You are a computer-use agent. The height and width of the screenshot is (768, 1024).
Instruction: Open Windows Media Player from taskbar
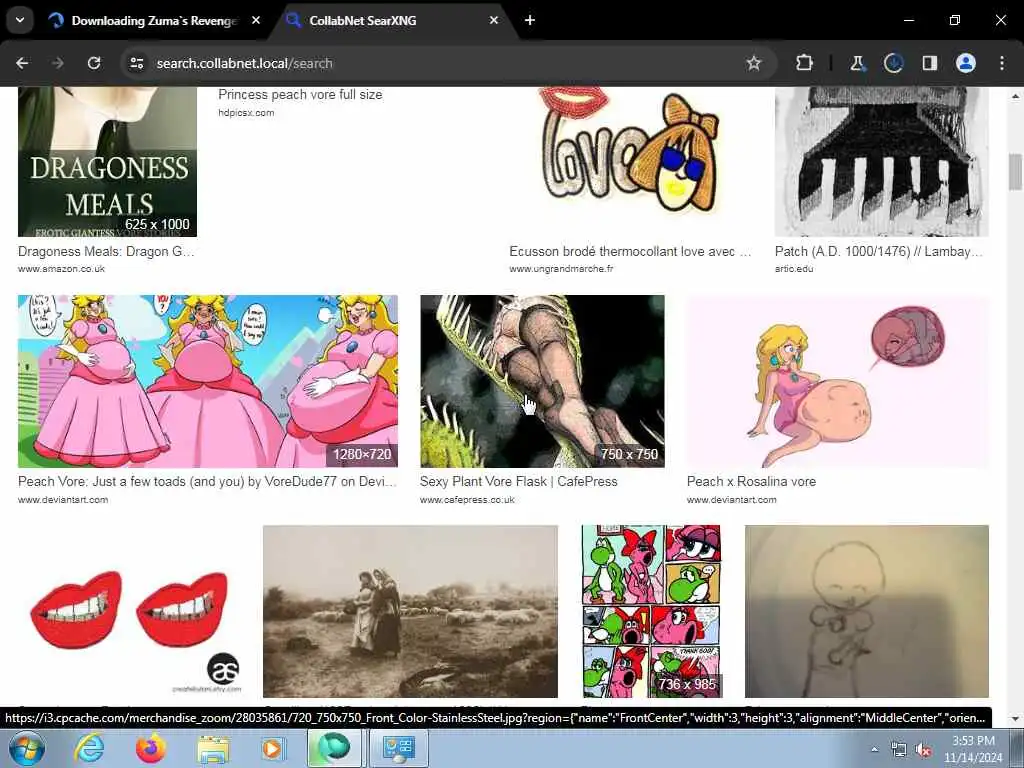click(273, 748)
